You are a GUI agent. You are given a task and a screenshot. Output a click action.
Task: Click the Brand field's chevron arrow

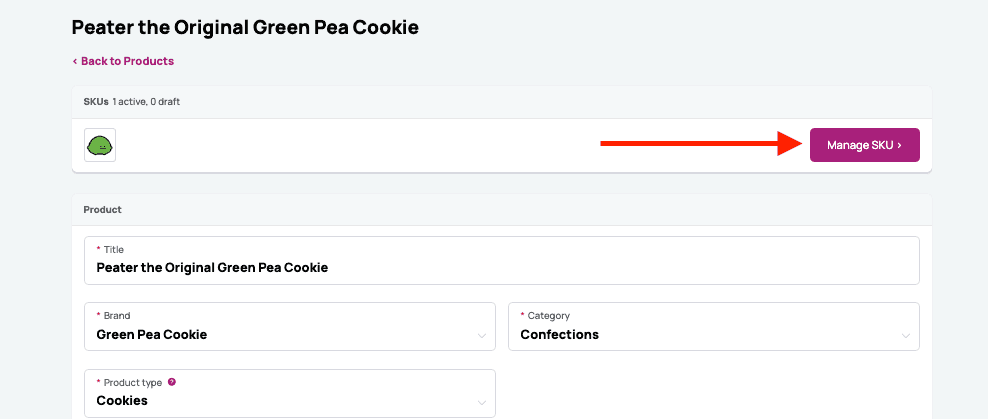point(483,336)
